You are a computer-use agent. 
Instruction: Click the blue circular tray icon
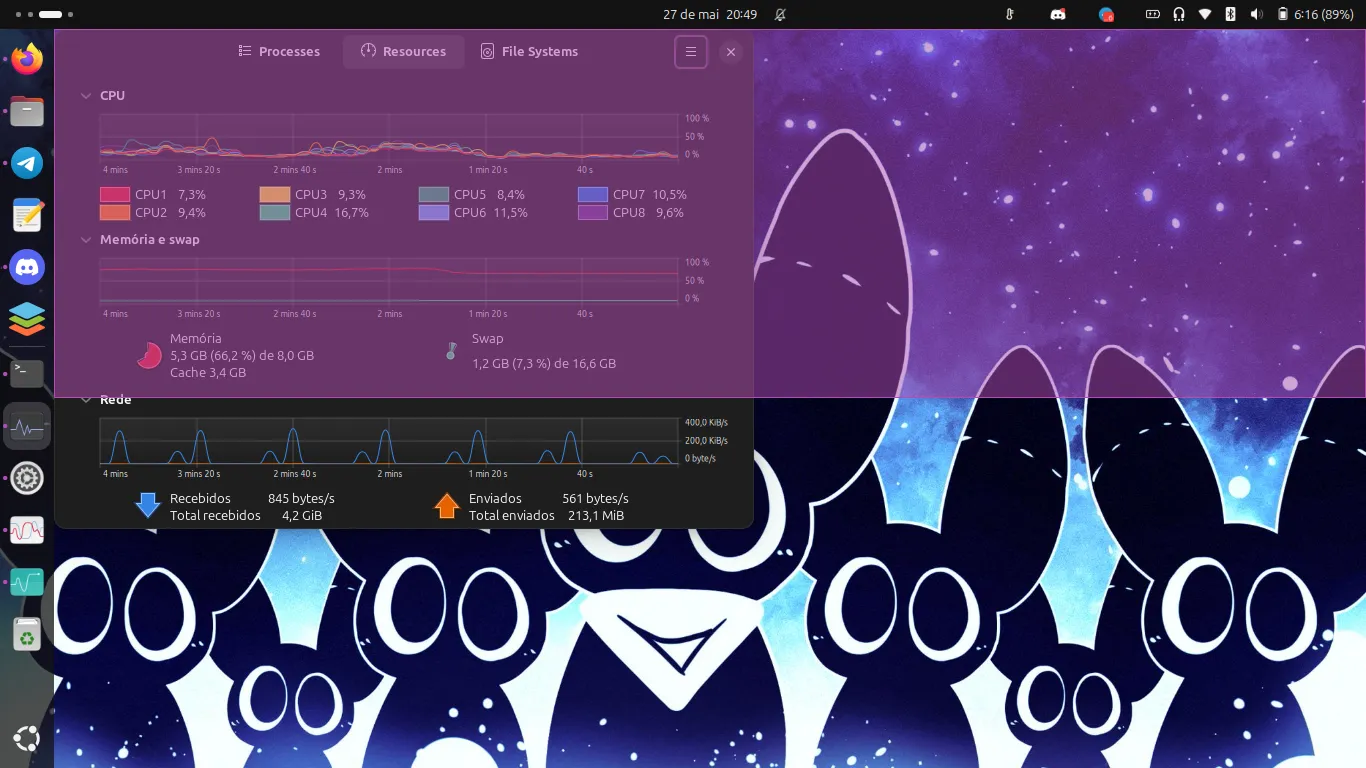coord(1106,15)
